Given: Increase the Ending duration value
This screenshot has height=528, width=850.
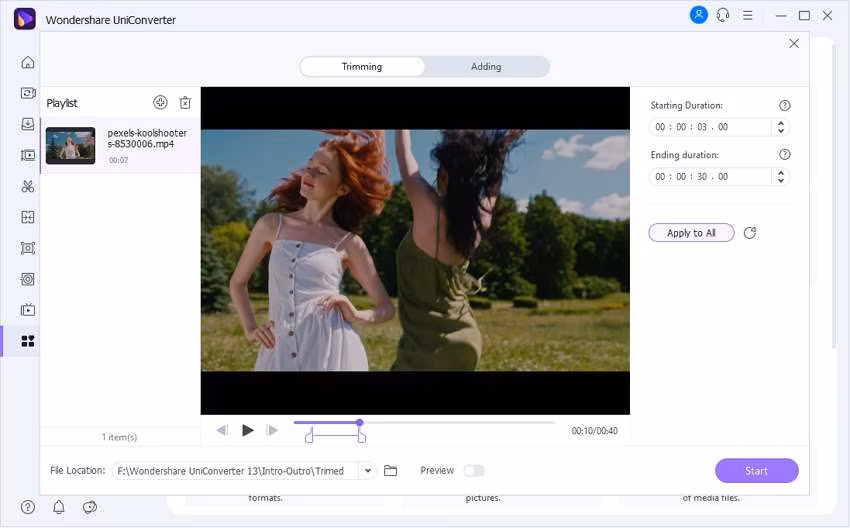Looking at the screenshot, I should click(x=781, y=172).
